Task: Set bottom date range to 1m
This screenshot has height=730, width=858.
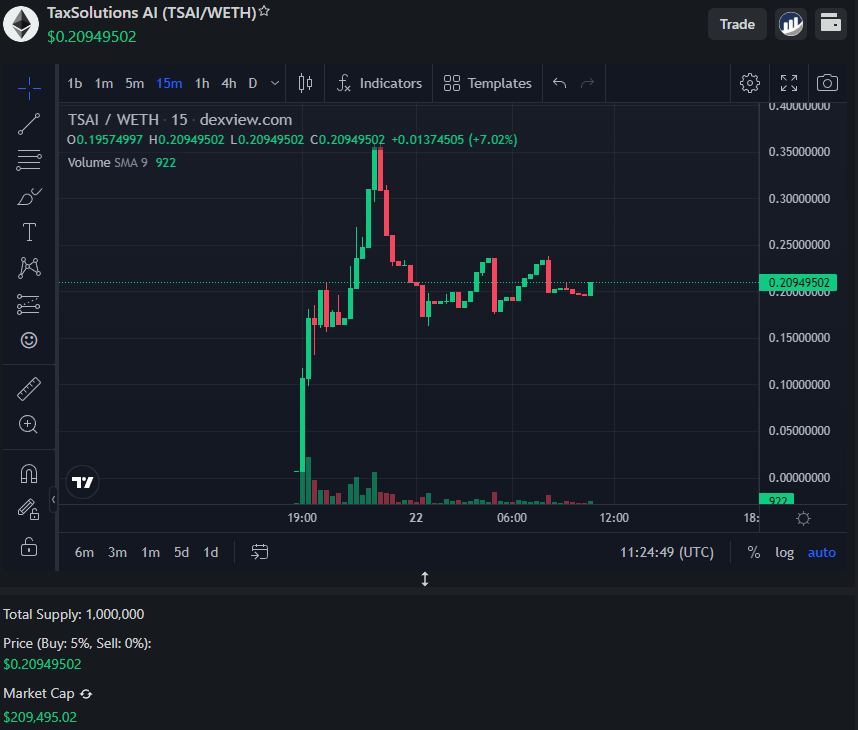Action: click(x=150, y=552)
